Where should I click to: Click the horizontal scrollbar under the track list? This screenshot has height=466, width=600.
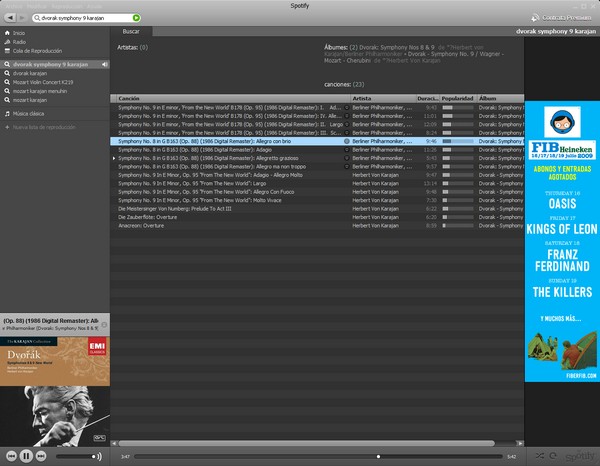point(306,443)
